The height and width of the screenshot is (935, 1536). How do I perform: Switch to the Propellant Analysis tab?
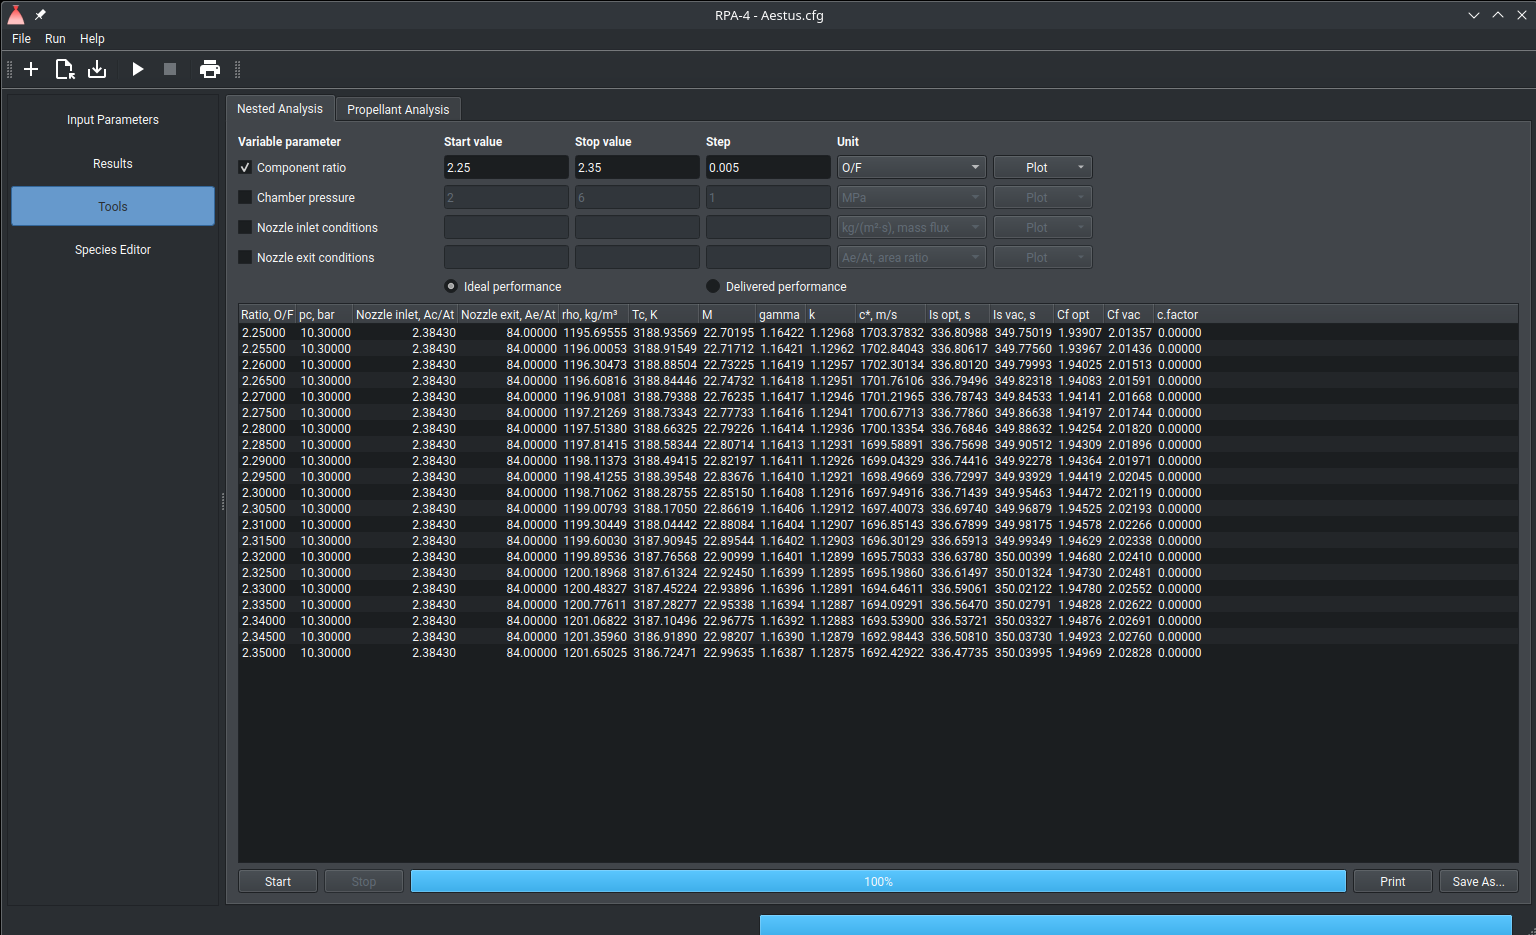click(398, 110)
